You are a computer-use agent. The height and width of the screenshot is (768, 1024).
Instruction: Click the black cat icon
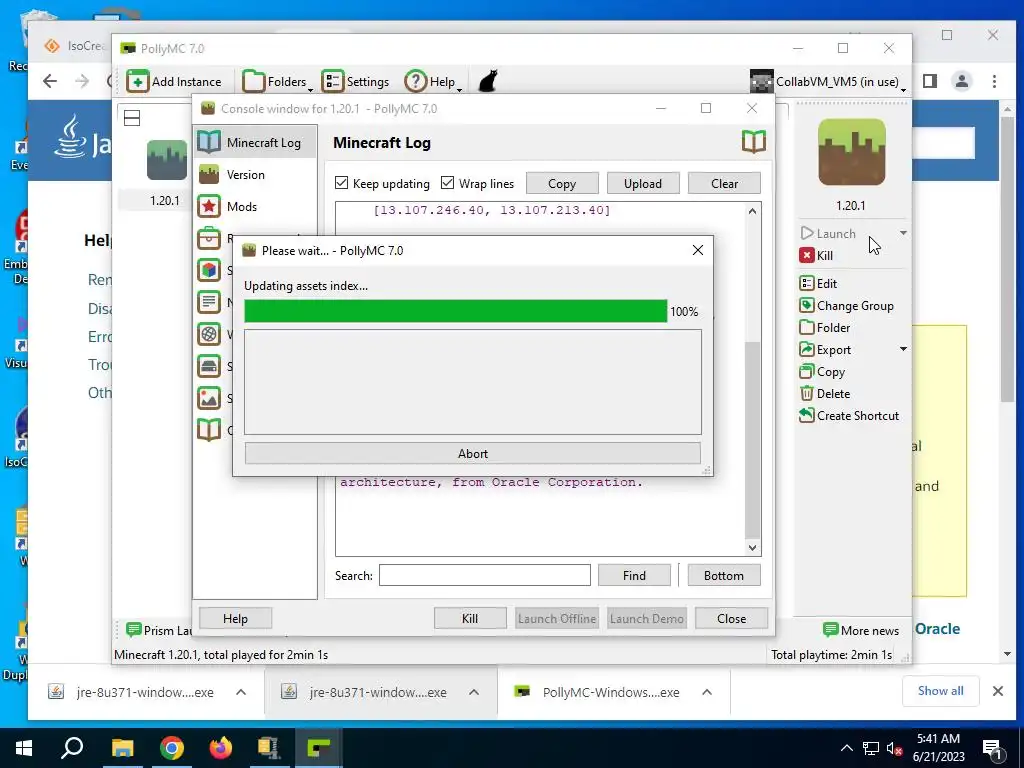488,82
